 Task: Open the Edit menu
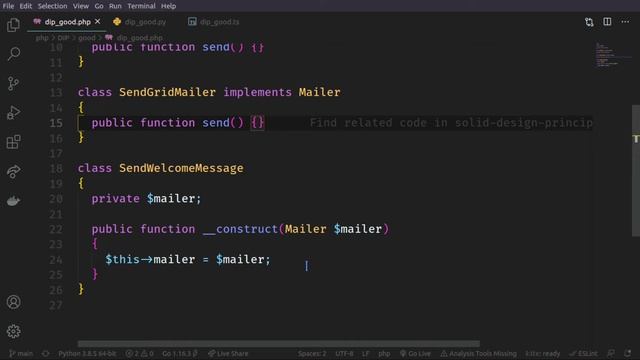[x=26, y=6]
